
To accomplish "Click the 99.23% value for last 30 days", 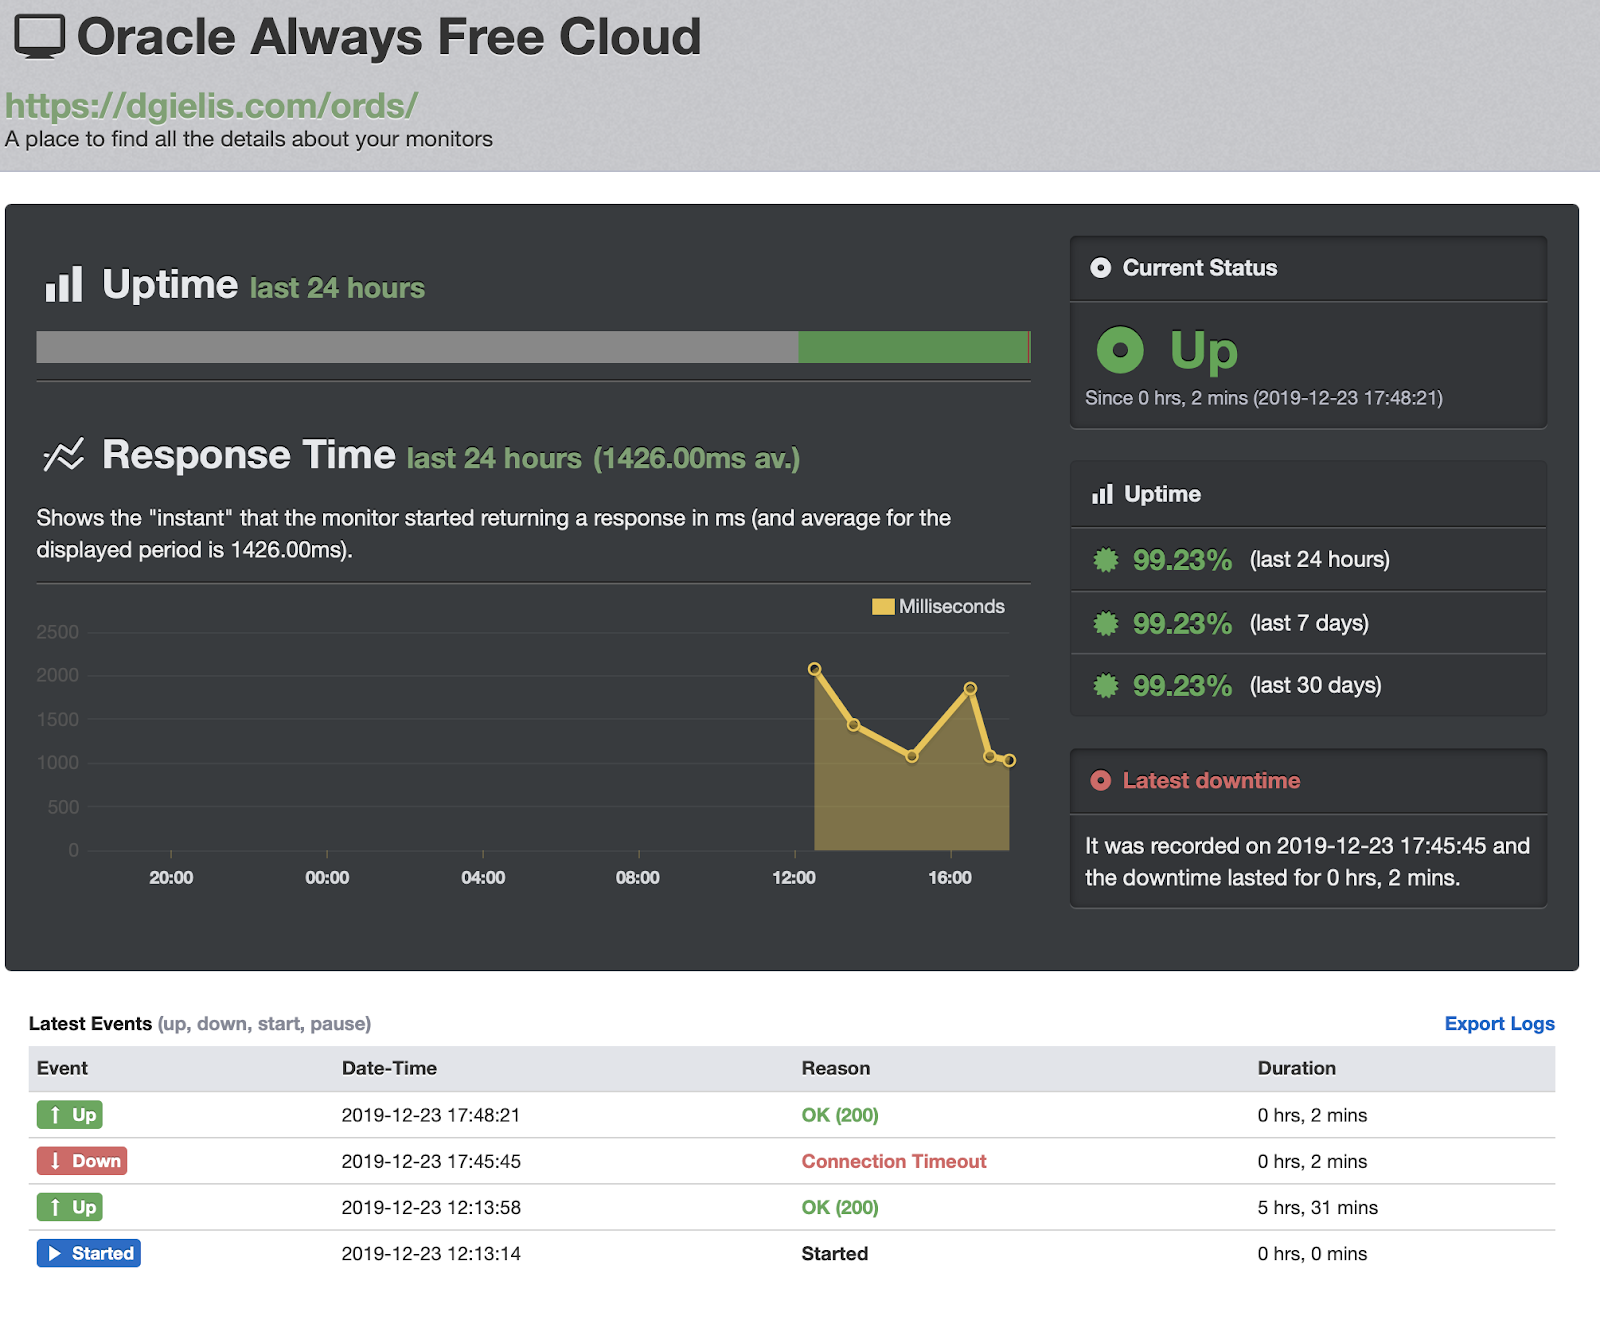I will click(x=1182, y=685).
